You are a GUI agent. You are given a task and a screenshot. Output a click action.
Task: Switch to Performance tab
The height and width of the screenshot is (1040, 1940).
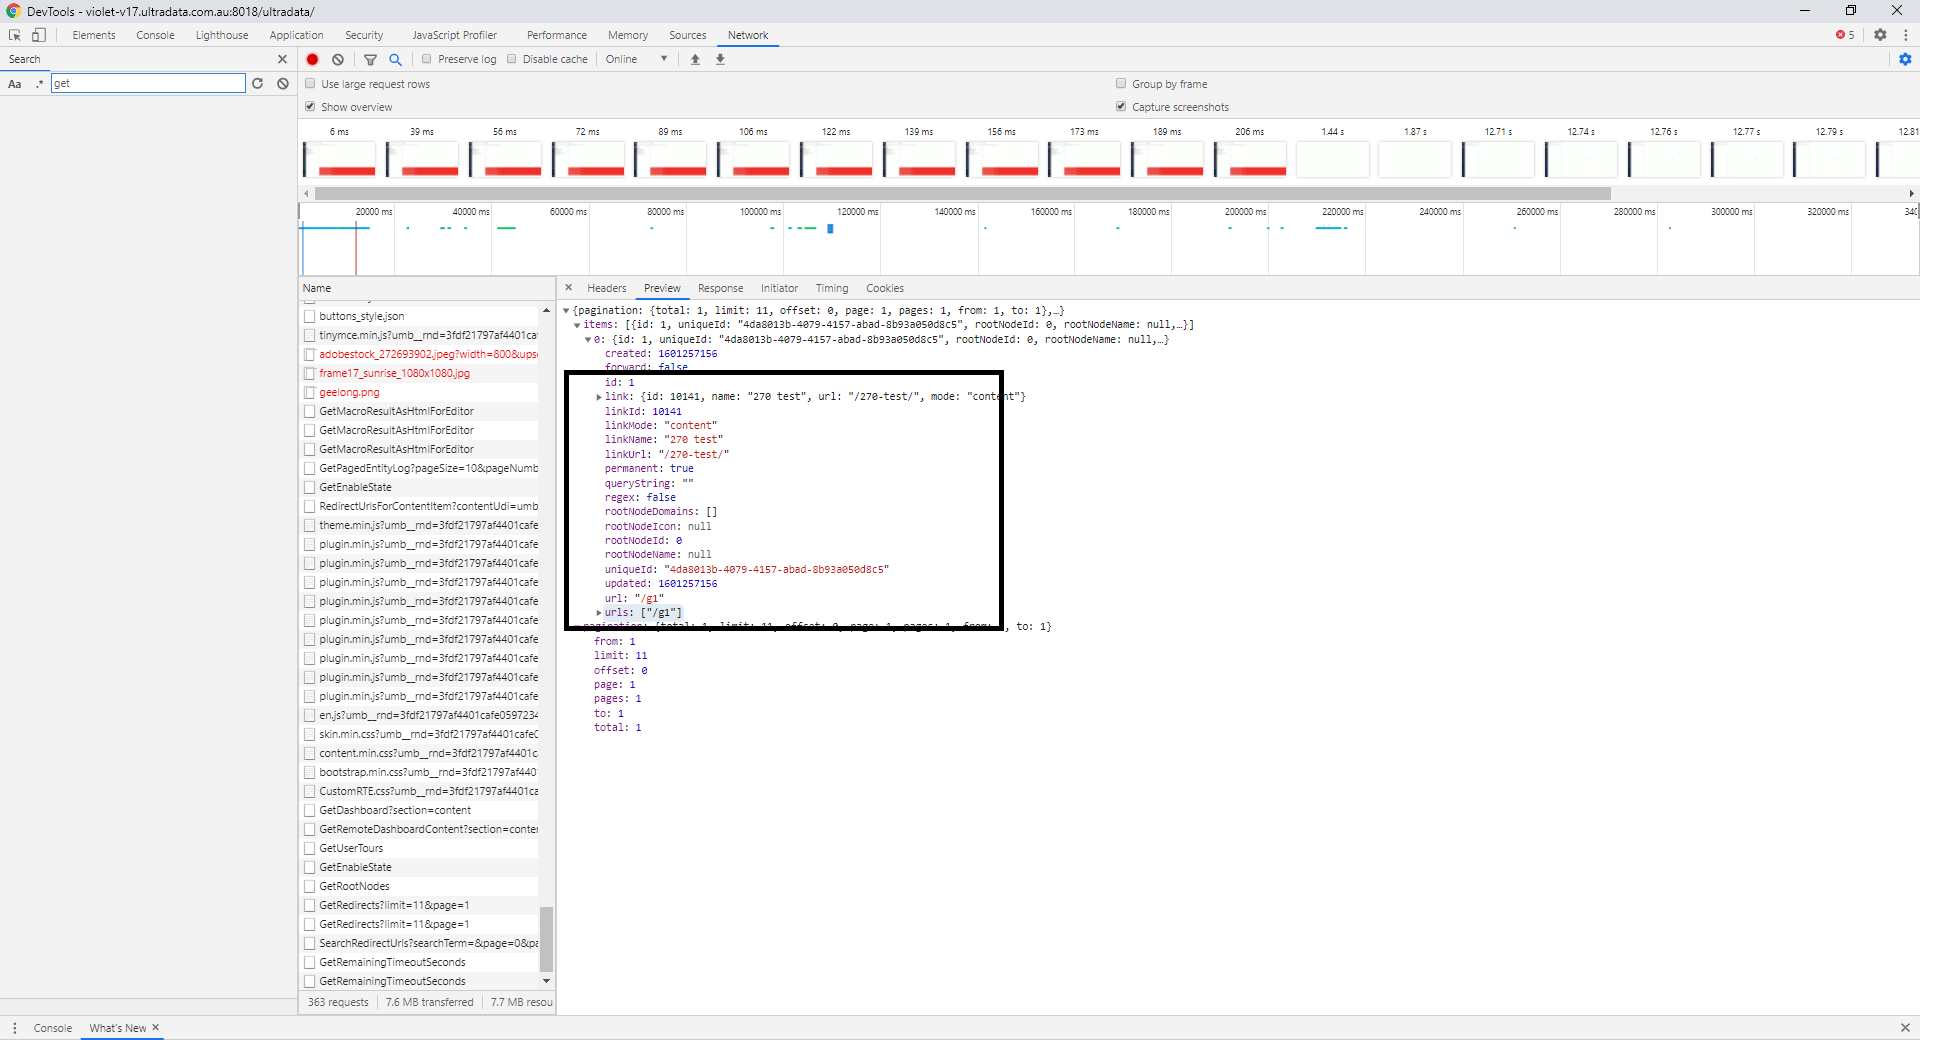557,35
